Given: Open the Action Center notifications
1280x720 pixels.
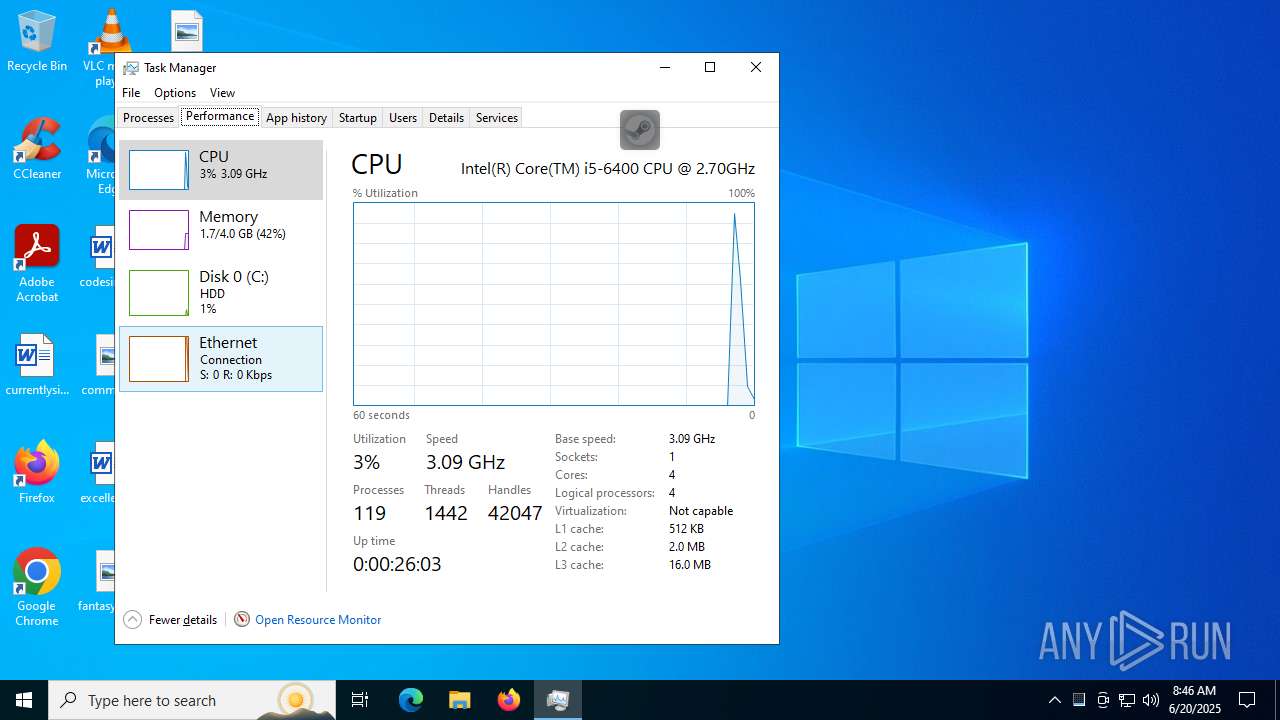Looking at the screenshot, I should [1247, 700].
